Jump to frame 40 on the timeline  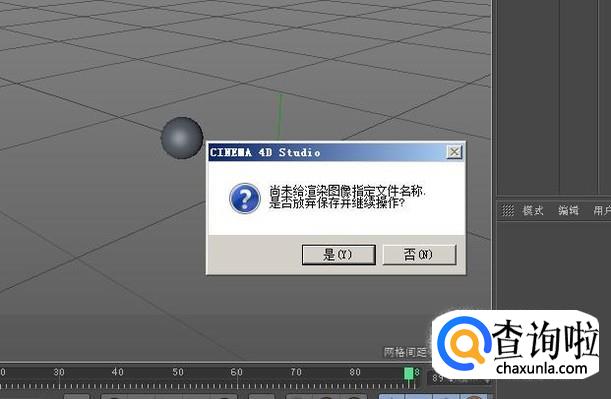pyautogui.click(x=118, y=372)
